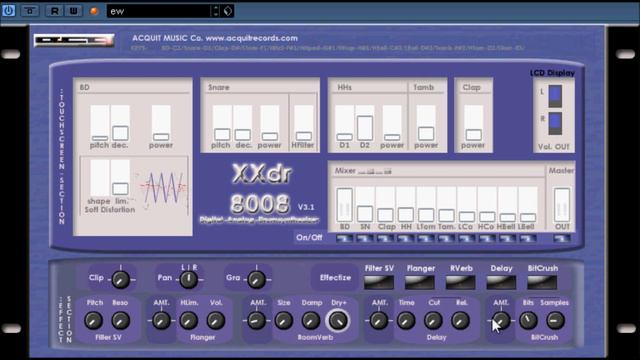Adjust the Clap power slider
640x360 pixels.
click(x=474, y=123)
